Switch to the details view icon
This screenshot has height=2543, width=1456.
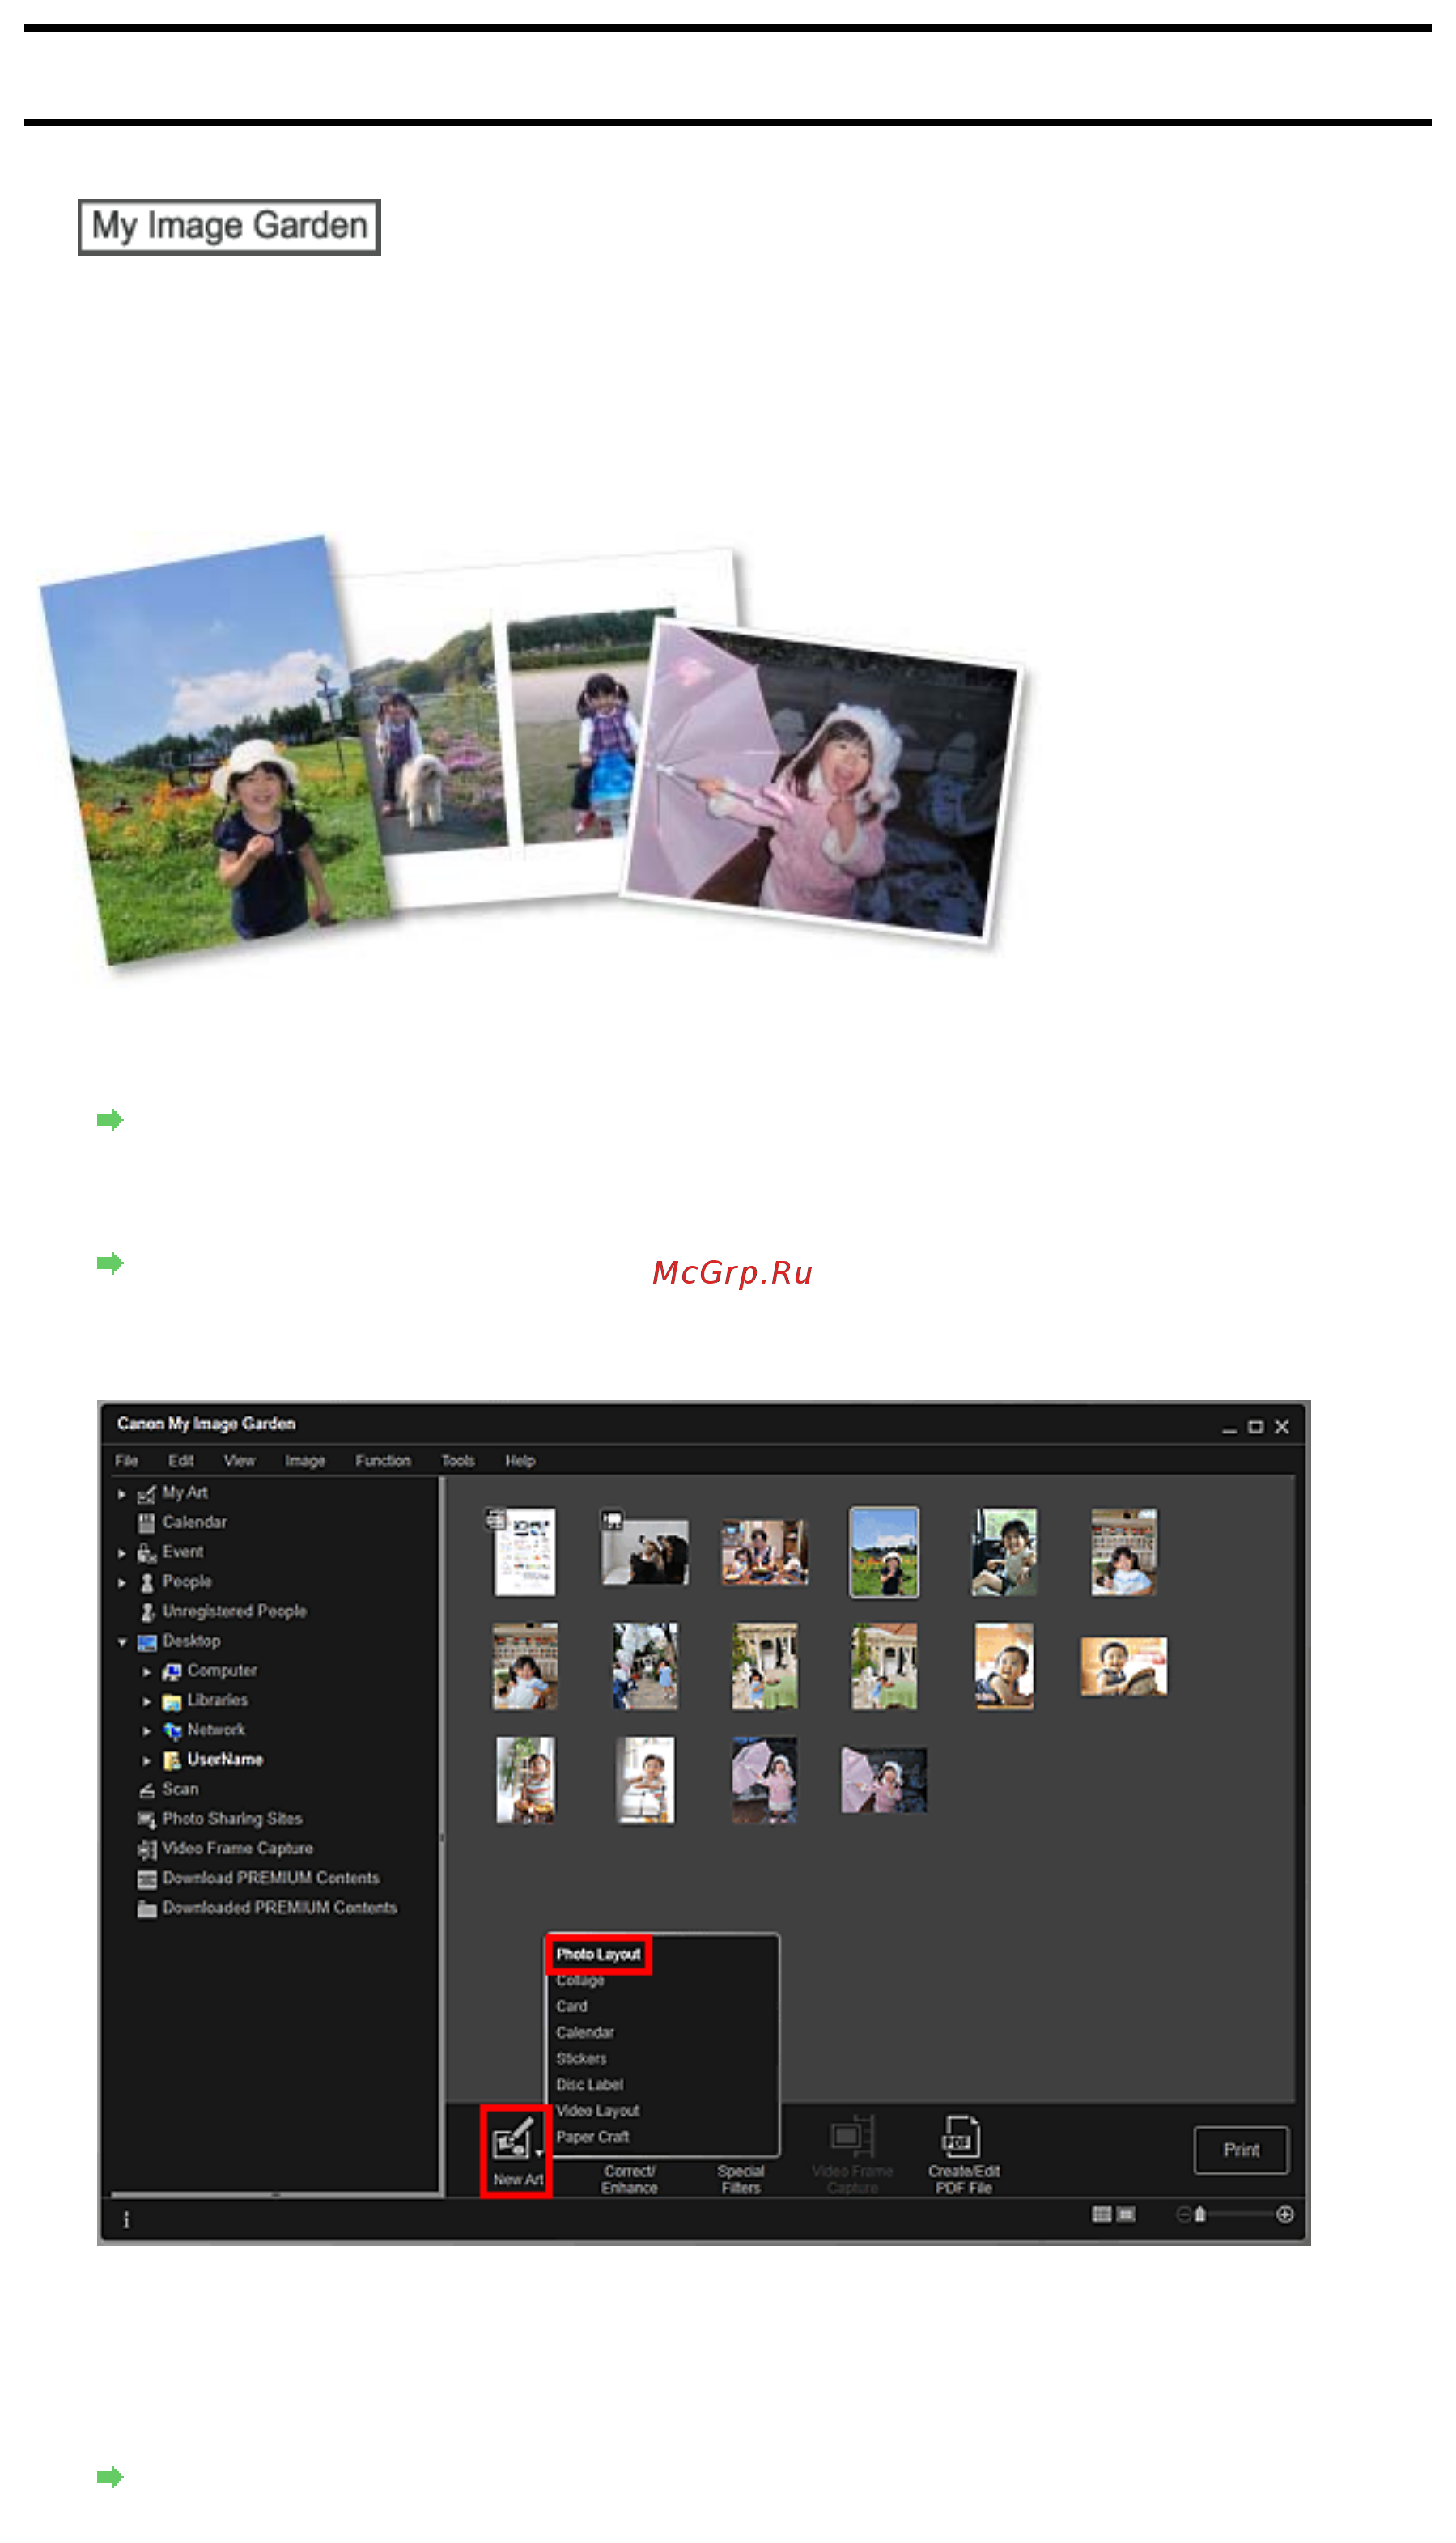click(x=1126, y=2216)
